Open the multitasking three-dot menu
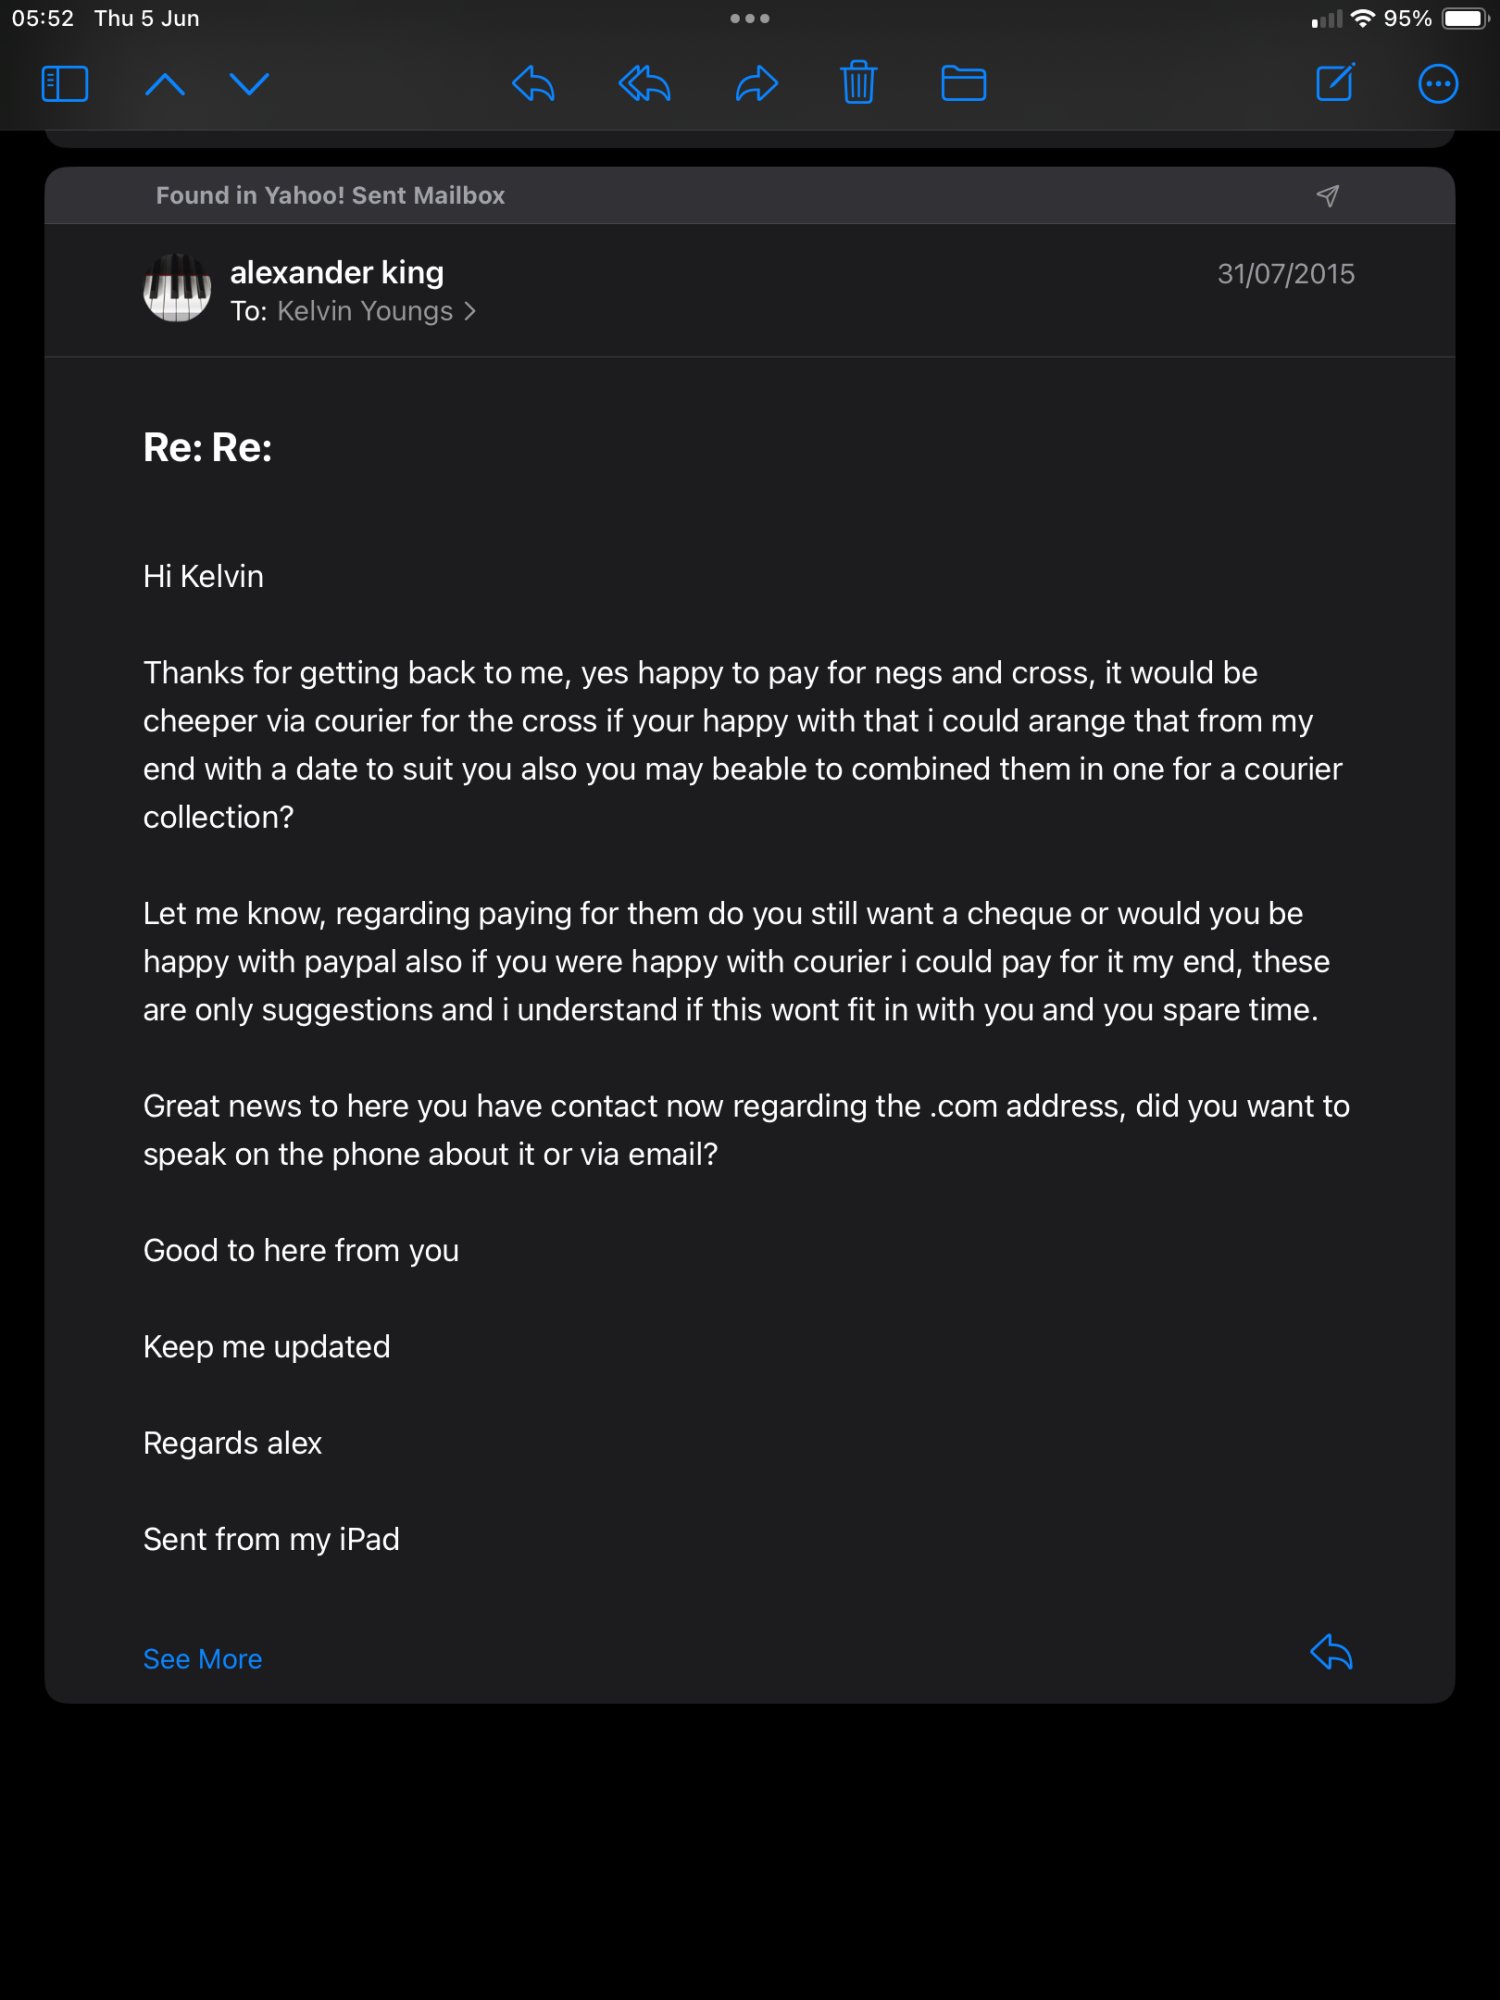This screenshot has width=1500, height=2000. [749, 19]
